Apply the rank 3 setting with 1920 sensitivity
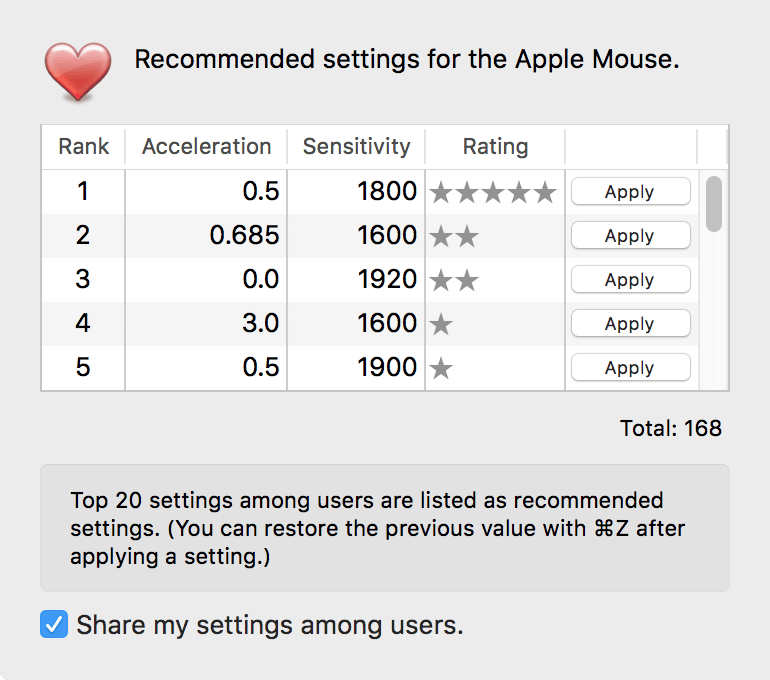This screenshot has height=680, width=770. pos(630,280)
